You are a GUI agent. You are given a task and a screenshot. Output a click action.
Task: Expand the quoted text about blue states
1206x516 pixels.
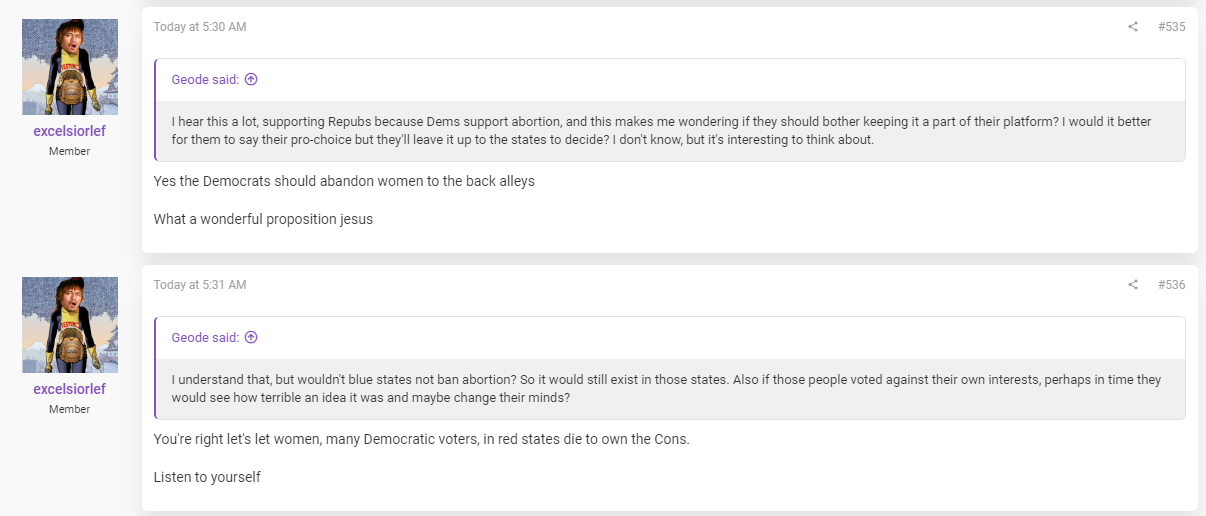pos(670,389)
